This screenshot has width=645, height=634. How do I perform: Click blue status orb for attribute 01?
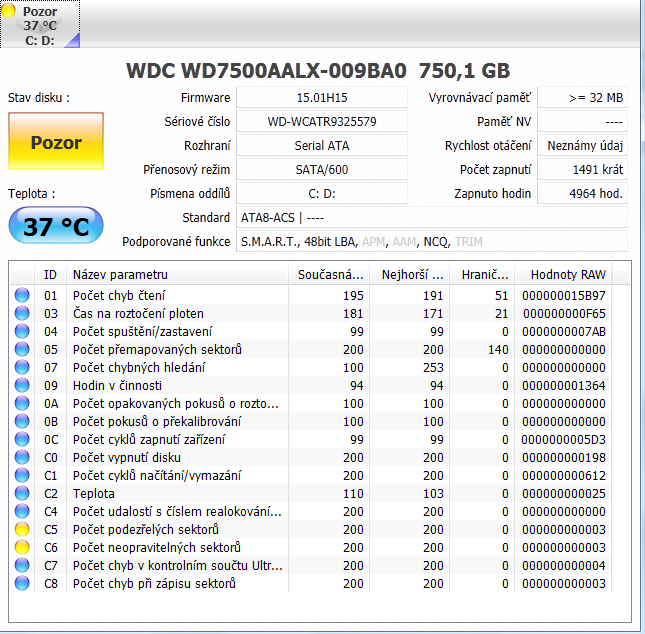point(22,295)
